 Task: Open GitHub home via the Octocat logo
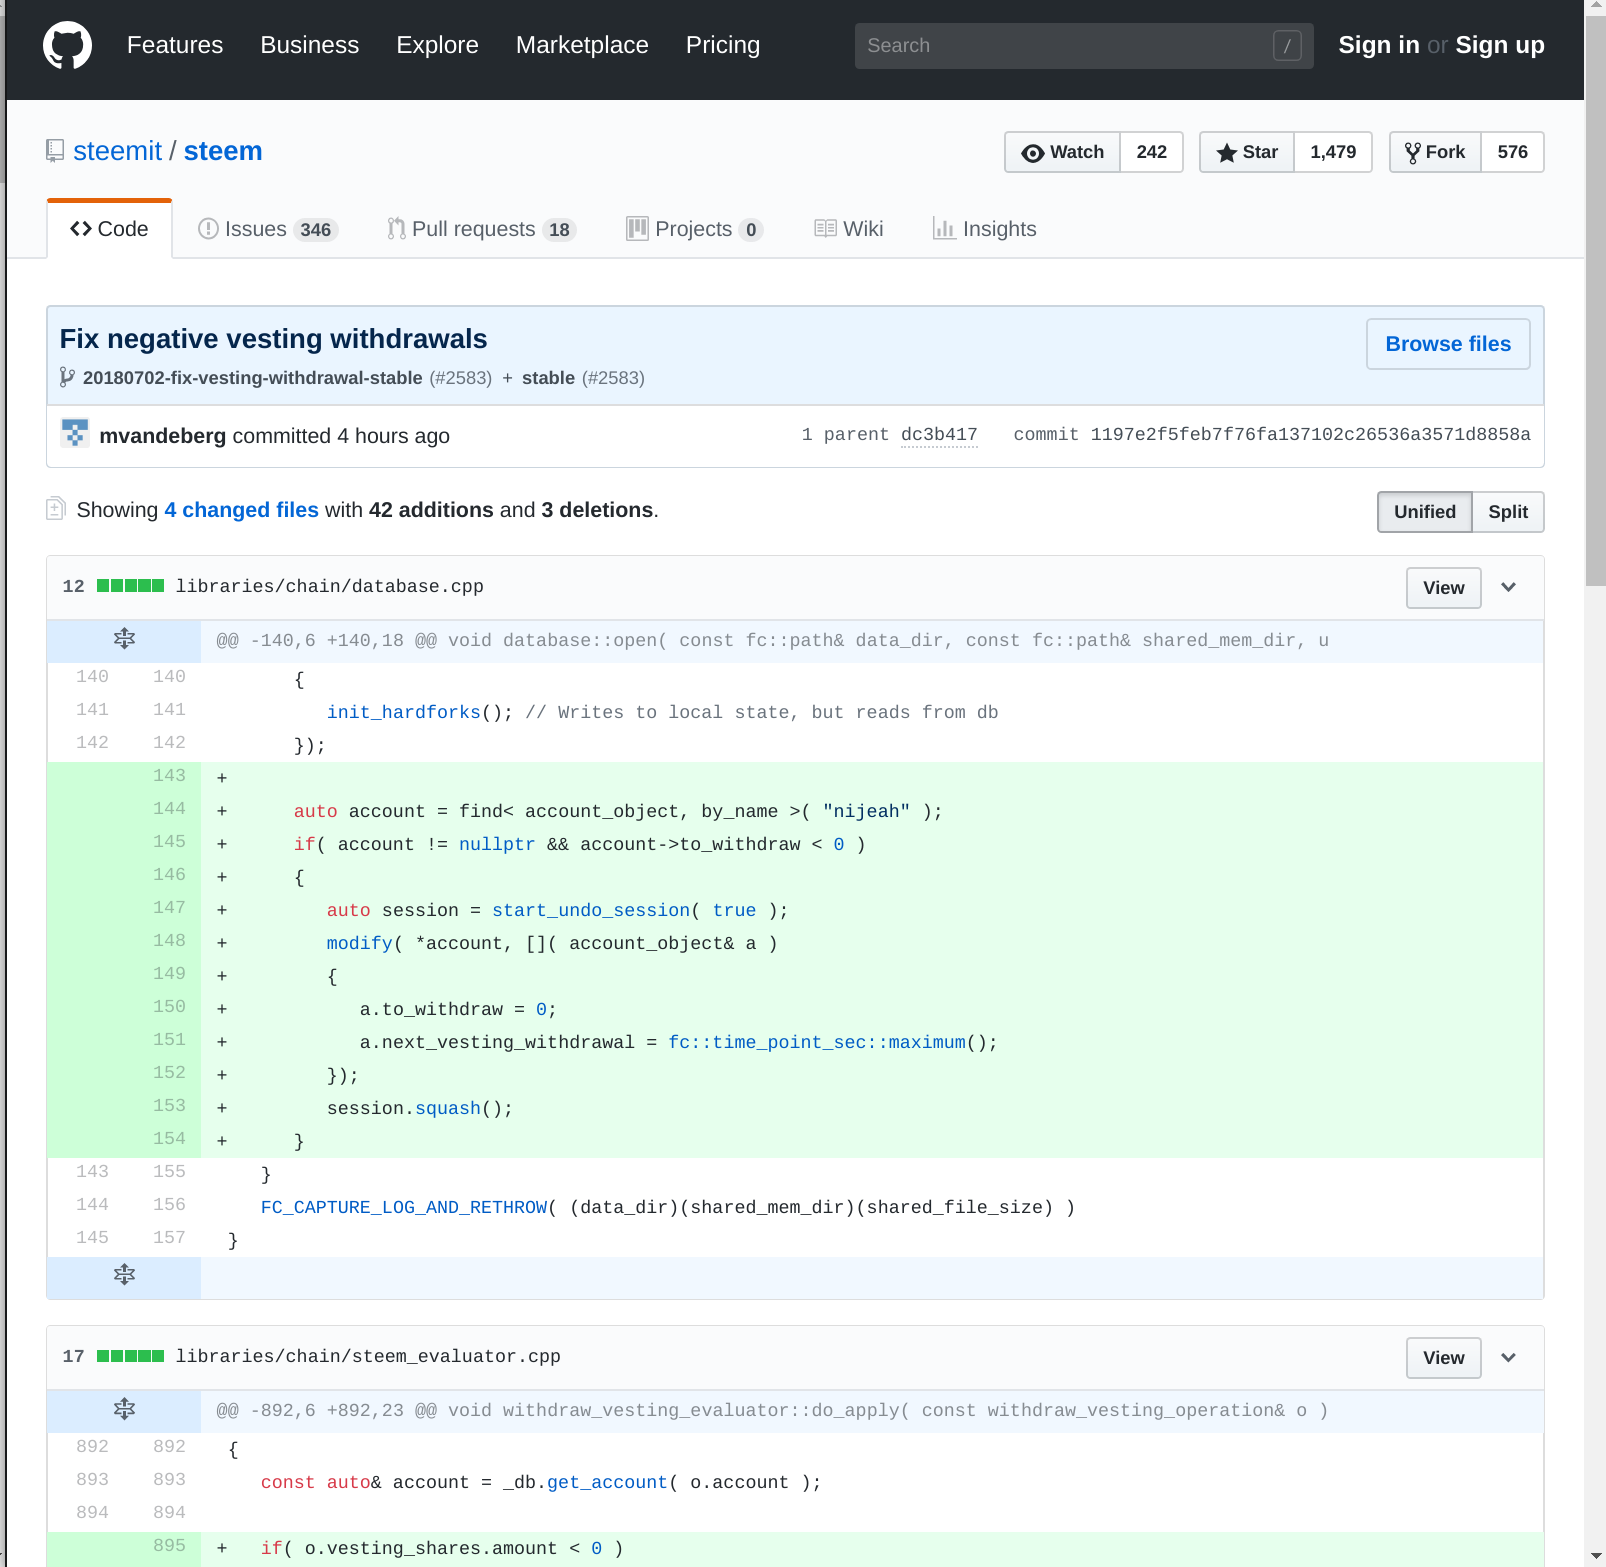point(67,46)
